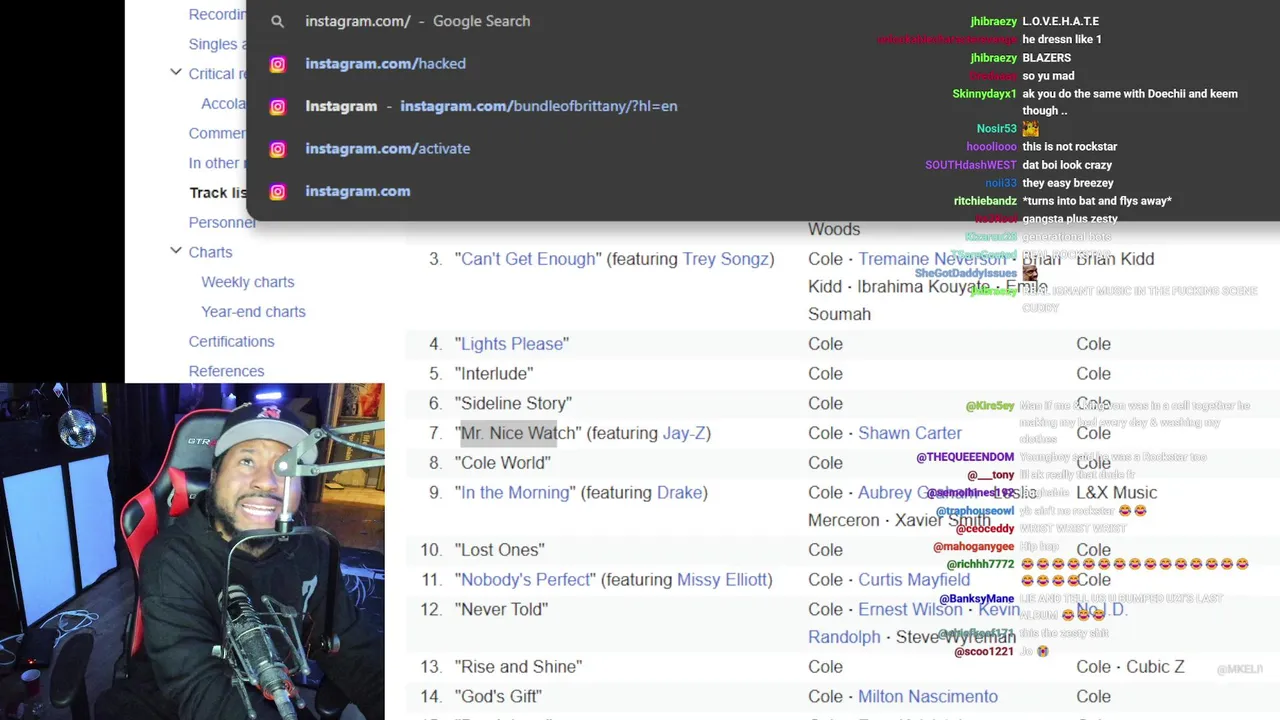Click the "Sideline Story" track title
1280x720 pixels.
point(513,403)
